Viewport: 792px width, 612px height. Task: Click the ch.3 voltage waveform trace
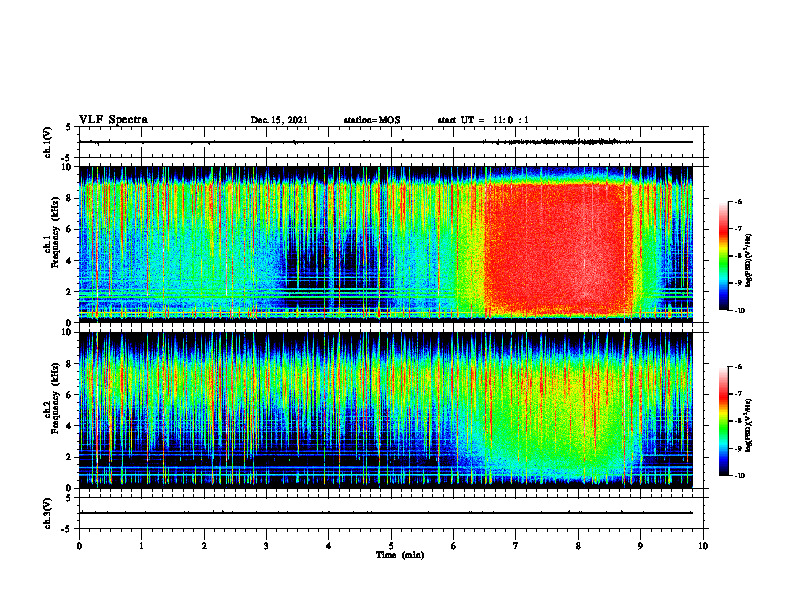(x=386, y=513)
